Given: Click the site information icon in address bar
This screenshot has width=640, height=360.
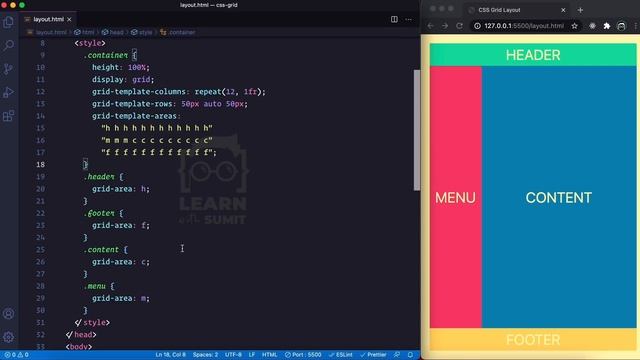Looking at the screenshot, I should click(477, 26).
